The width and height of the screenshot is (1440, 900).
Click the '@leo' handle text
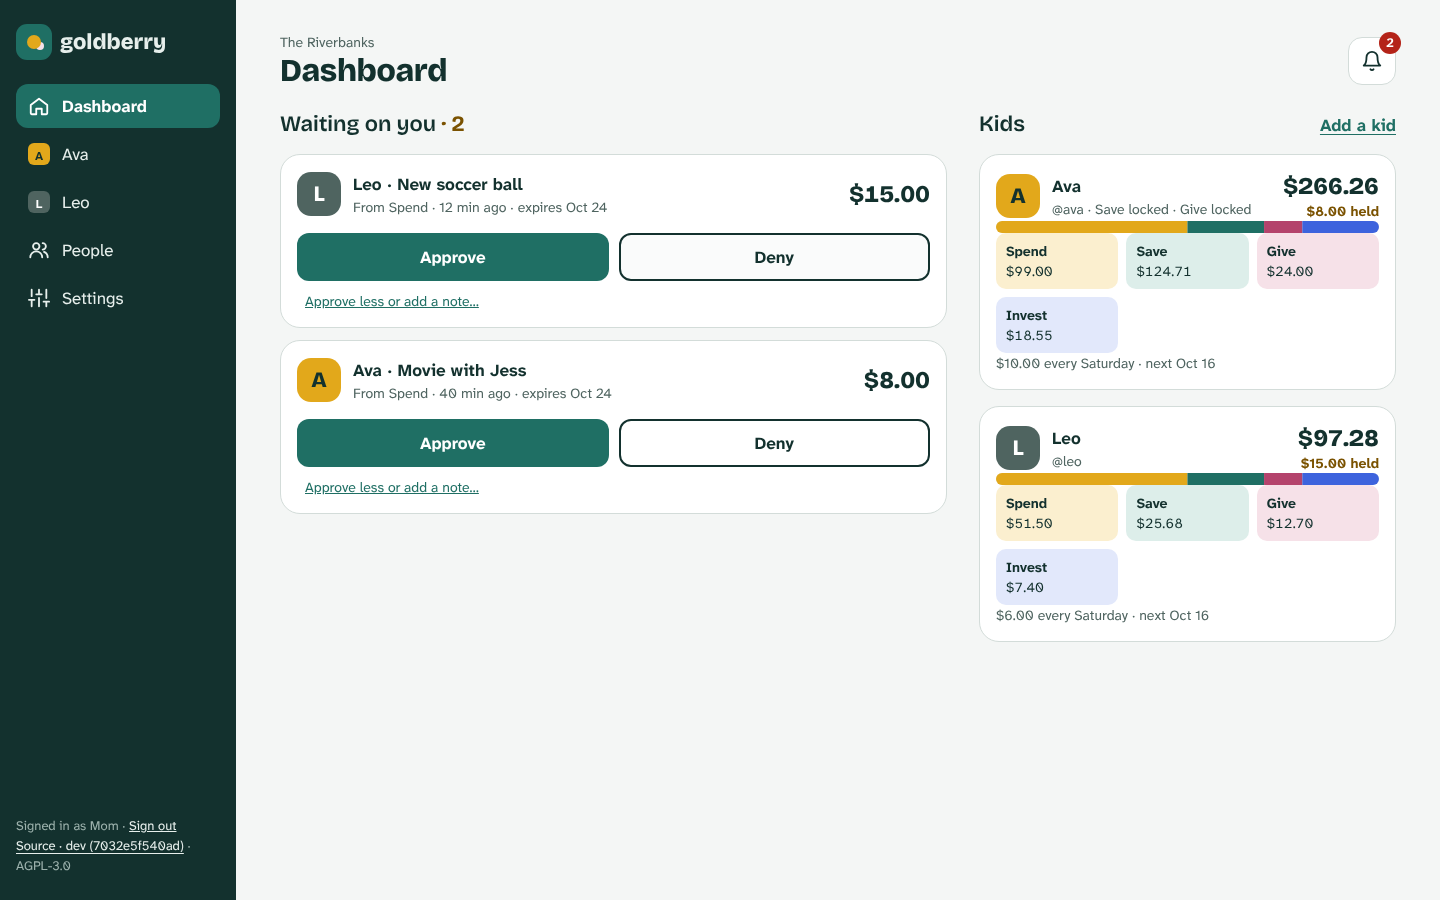coord(1067,461)
